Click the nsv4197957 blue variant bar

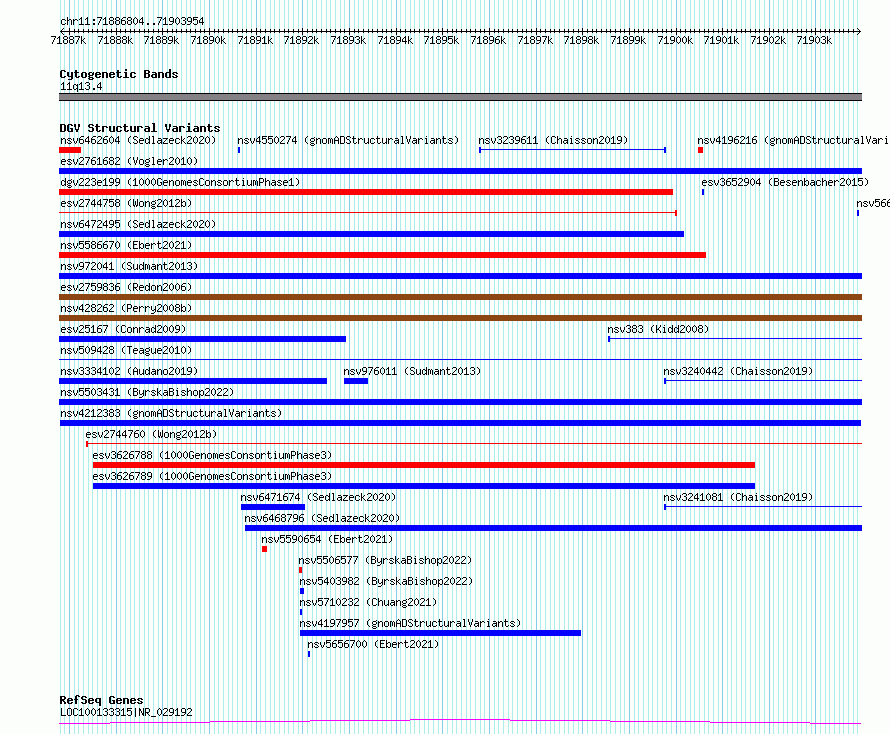pyautogui.click(x=440, y=633)
